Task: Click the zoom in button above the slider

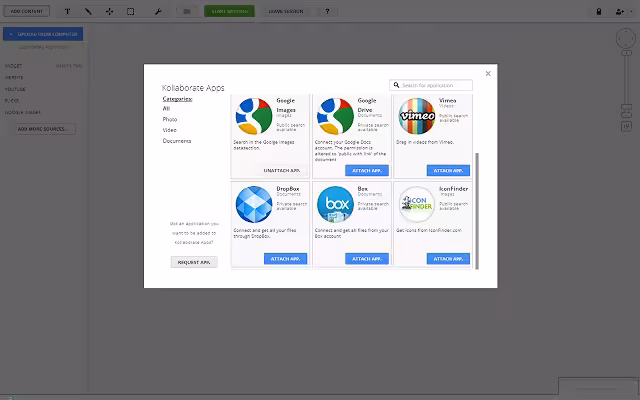Action: [x=627, y=53]
